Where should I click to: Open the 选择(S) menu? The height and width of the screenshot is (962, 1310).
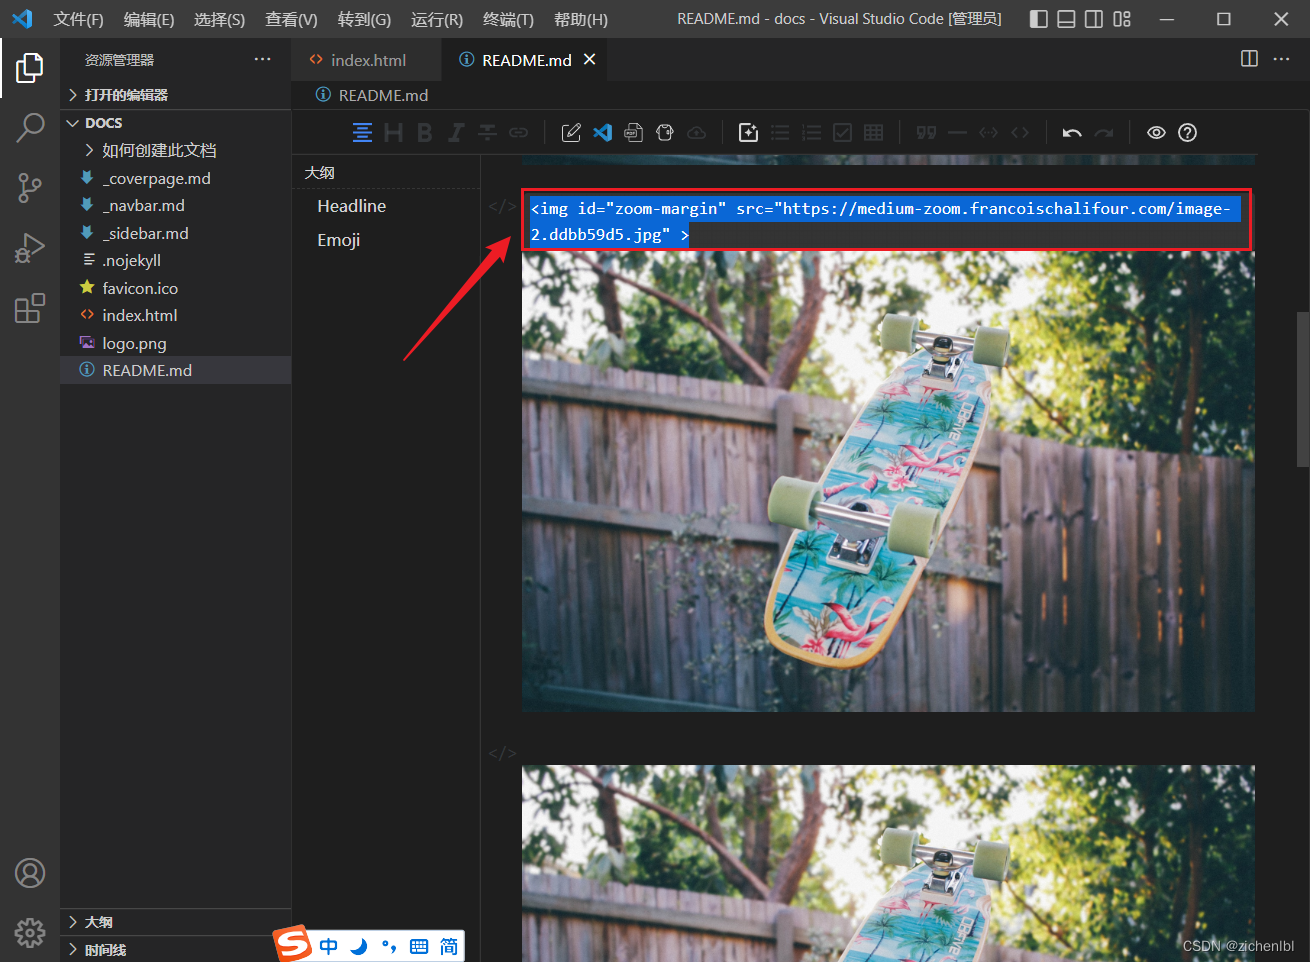pyautogui.click(x=219, y=19)
